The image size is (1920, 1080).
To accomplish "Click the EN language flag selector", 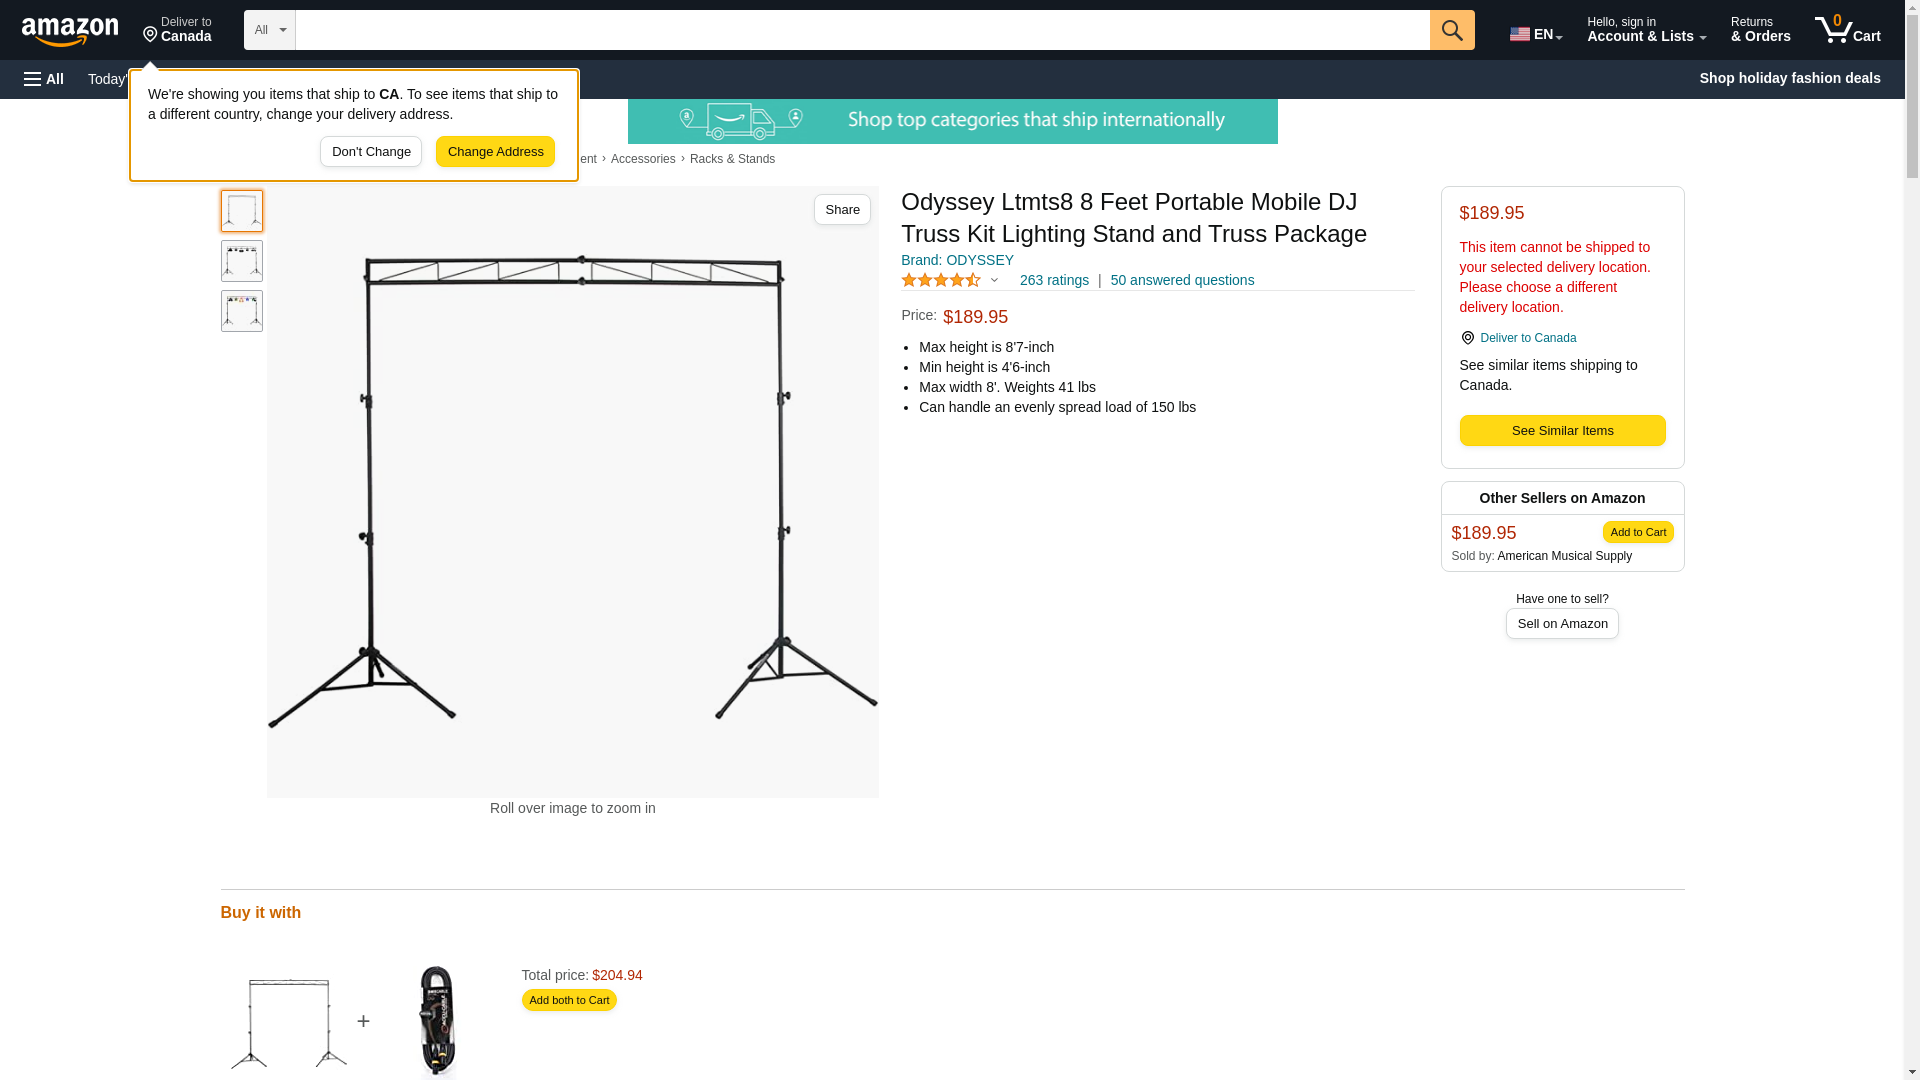I will click(x=1536, y=34).
